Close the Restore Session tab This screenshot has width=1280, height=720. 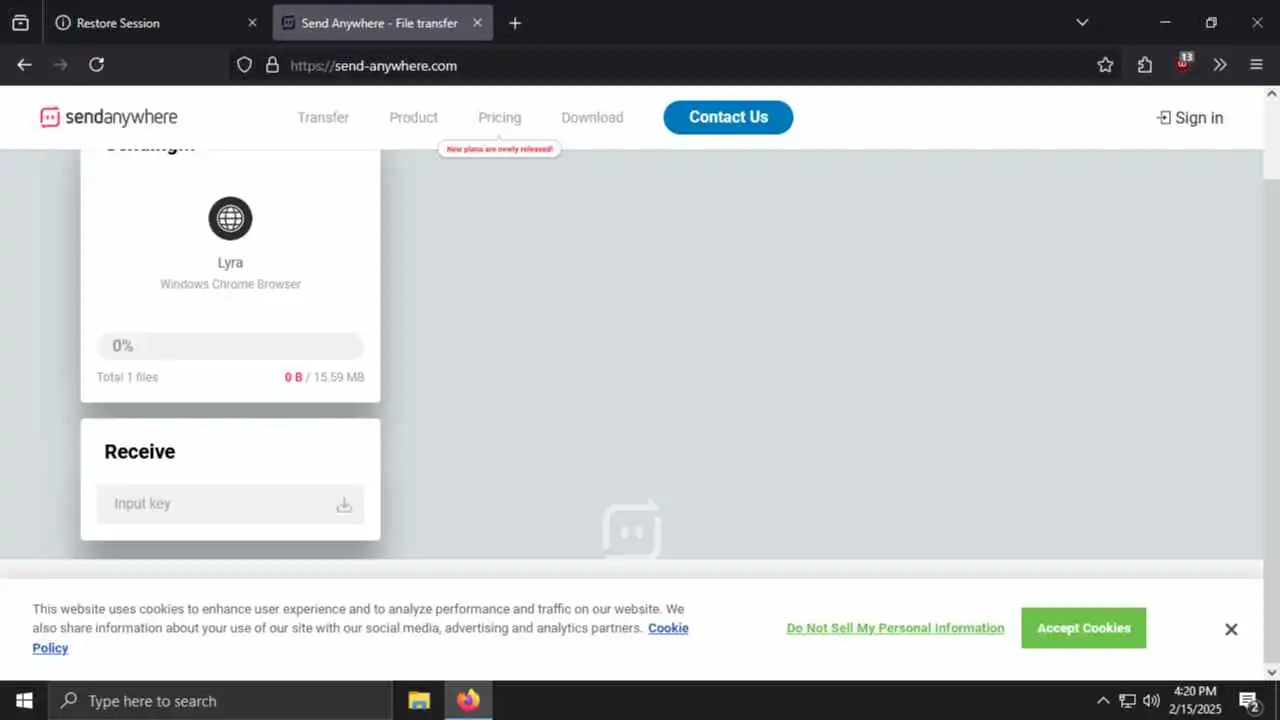coord(252,22)
